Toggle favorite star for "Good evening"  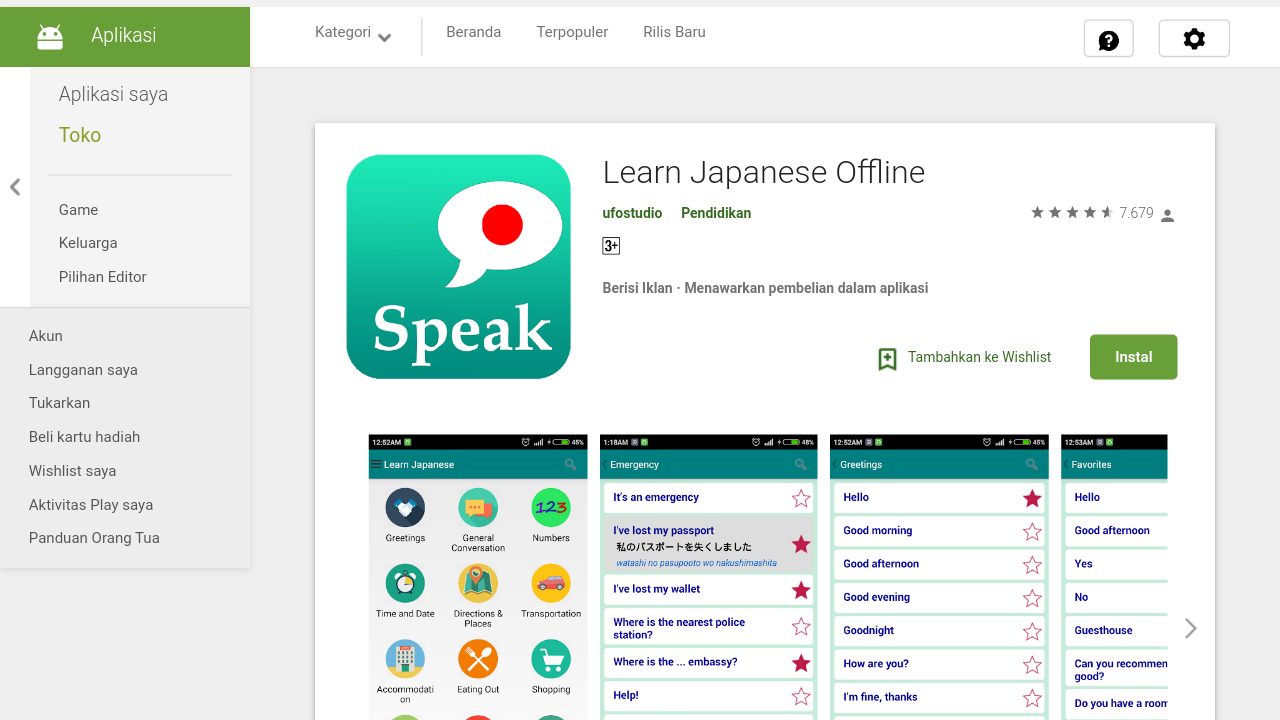click(1032, 598)
